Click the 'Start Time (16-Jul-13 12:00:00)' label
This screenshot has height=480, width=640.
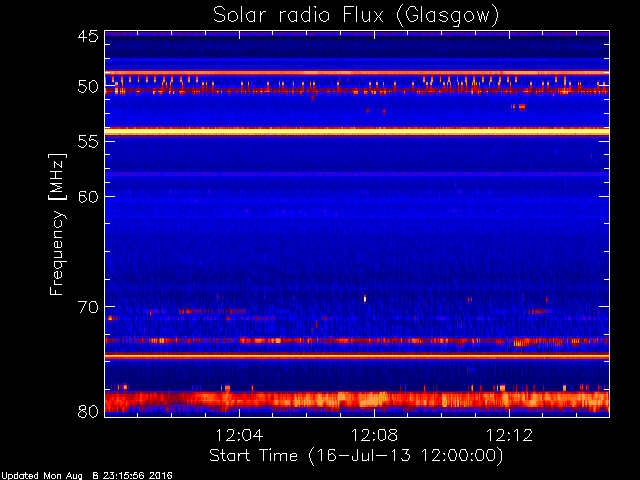click(x=356, y=456)
